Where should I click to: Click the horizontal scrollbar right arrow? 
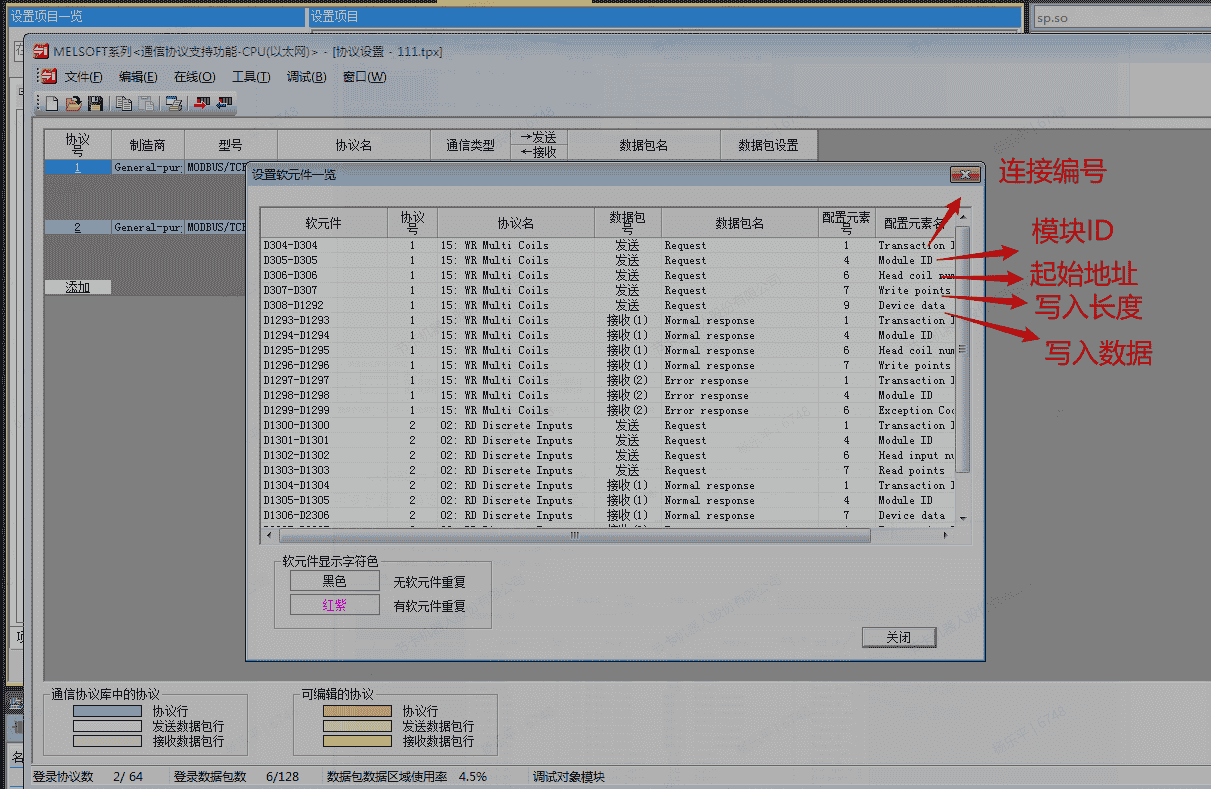tap(945, 536)
